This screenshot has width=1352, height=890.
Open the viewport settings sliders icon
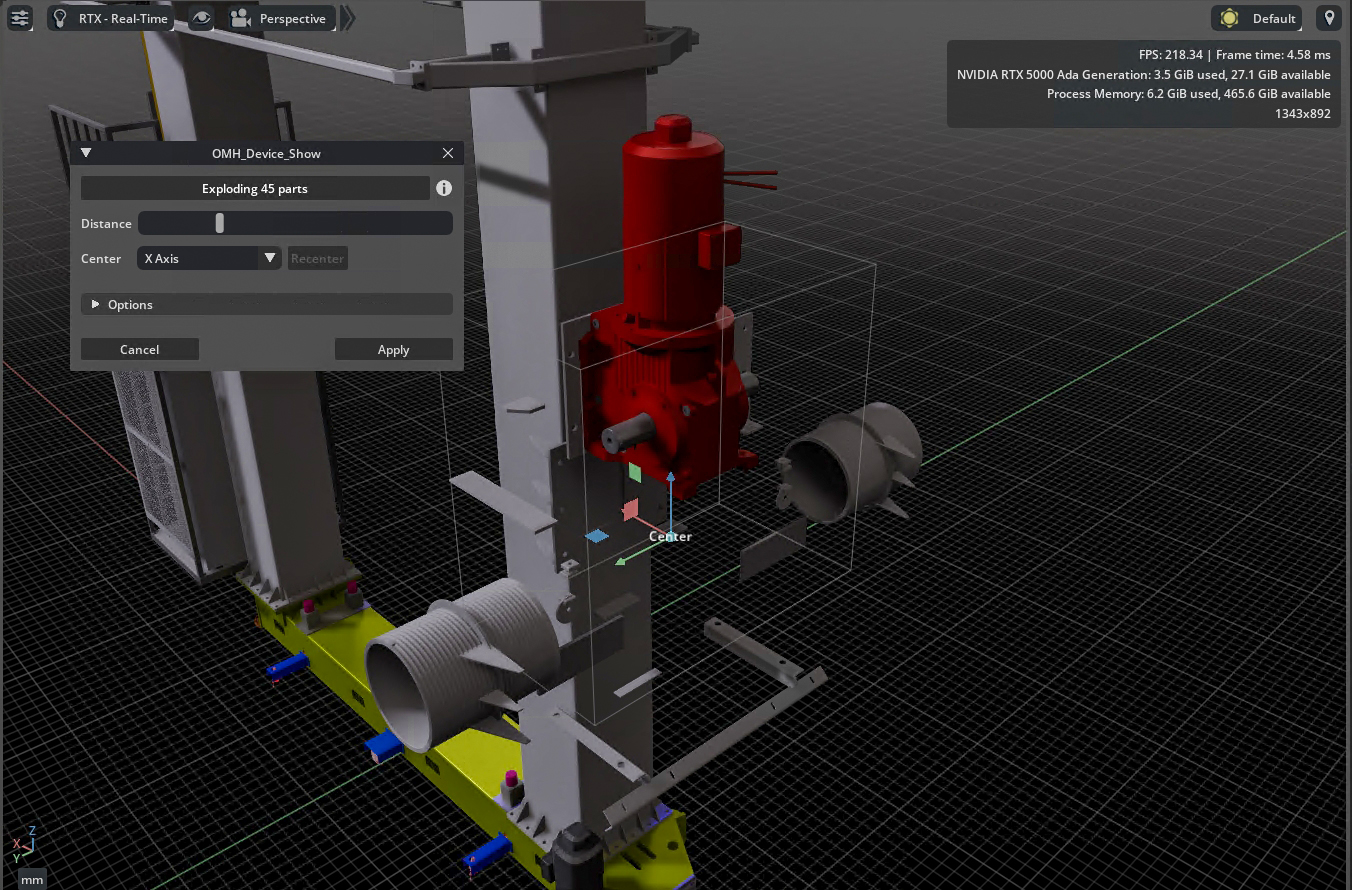tap(19, 18)
